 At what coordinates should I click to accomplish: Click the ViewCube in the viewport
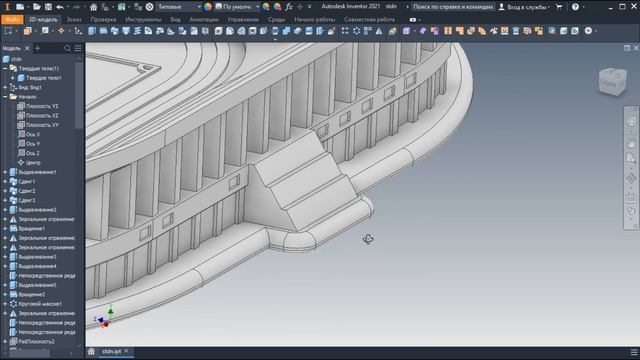tap(612, 82)
